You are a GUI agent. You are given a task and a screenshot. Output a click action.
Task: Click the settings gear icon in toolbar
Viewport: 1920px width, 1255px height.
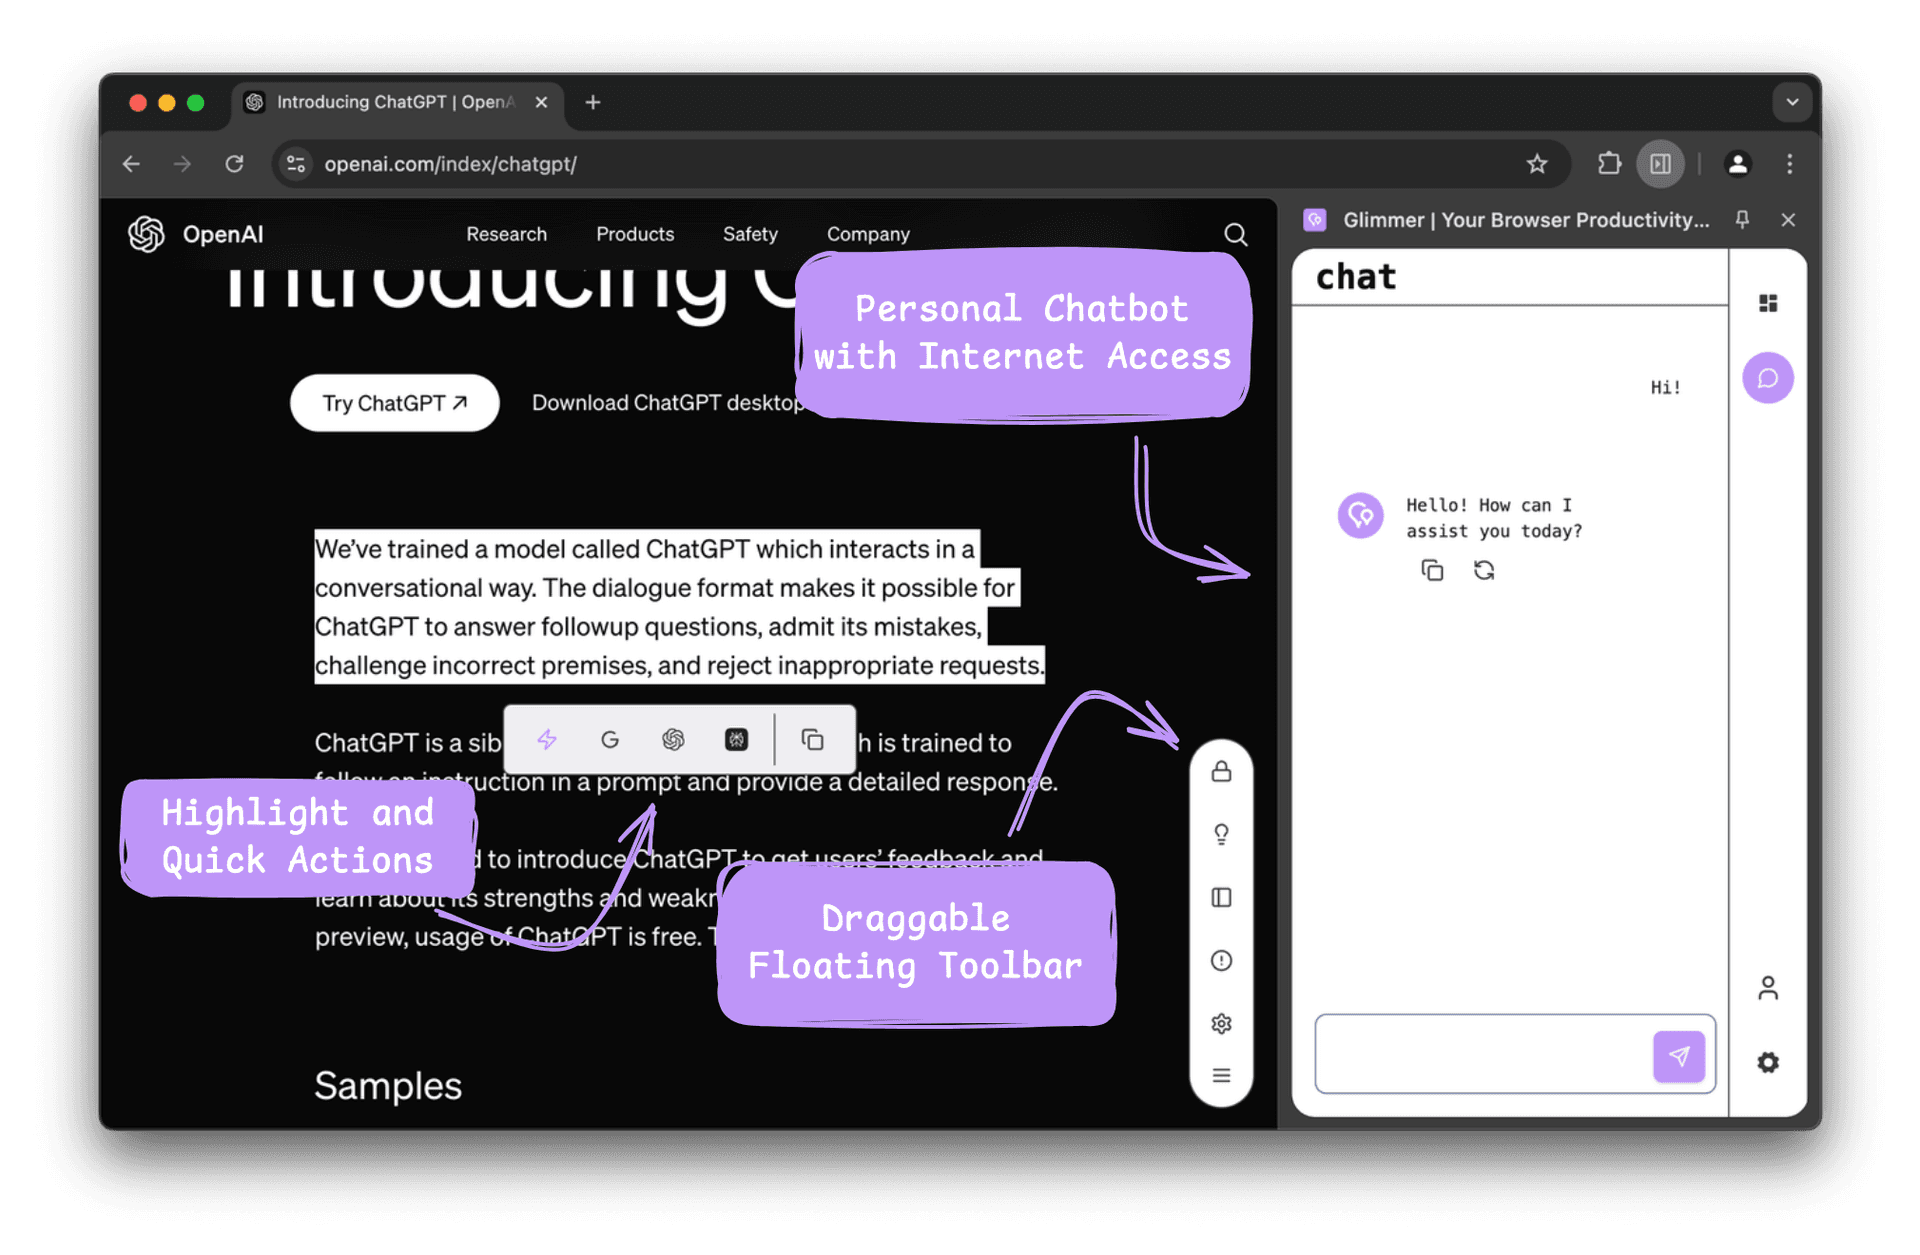pyautogui.click(x=1216, y=1022)
